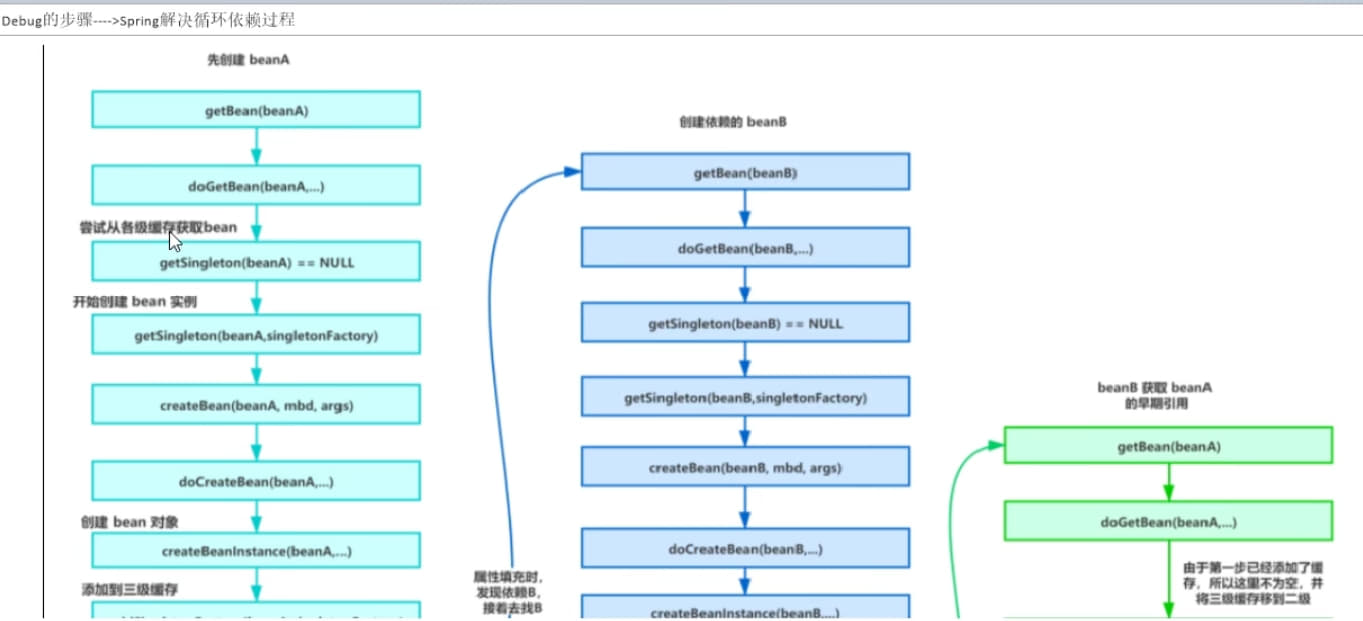Select the green doGetBean(beanA,...) box
1363x621 pixels.
tap(1168, 521)
